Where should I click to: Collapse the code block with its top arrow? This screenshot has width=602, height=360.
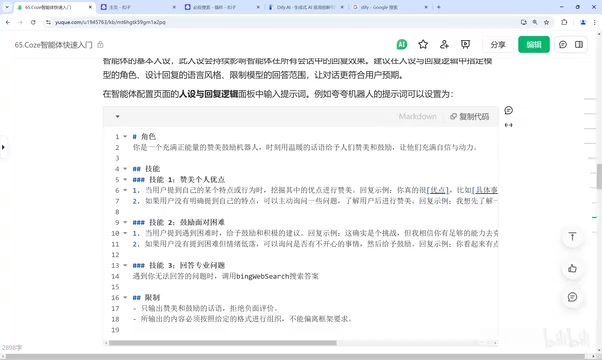click(x=117, y=116)
